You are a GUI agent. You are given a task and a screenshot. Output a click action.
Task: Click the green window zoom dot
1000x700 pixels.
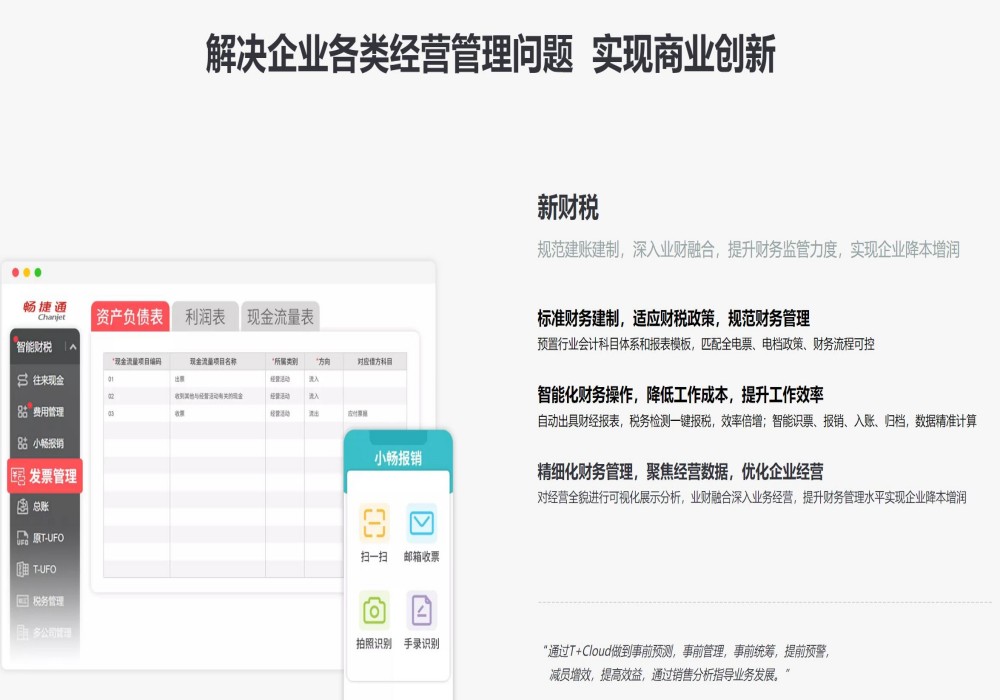[38, 272]
